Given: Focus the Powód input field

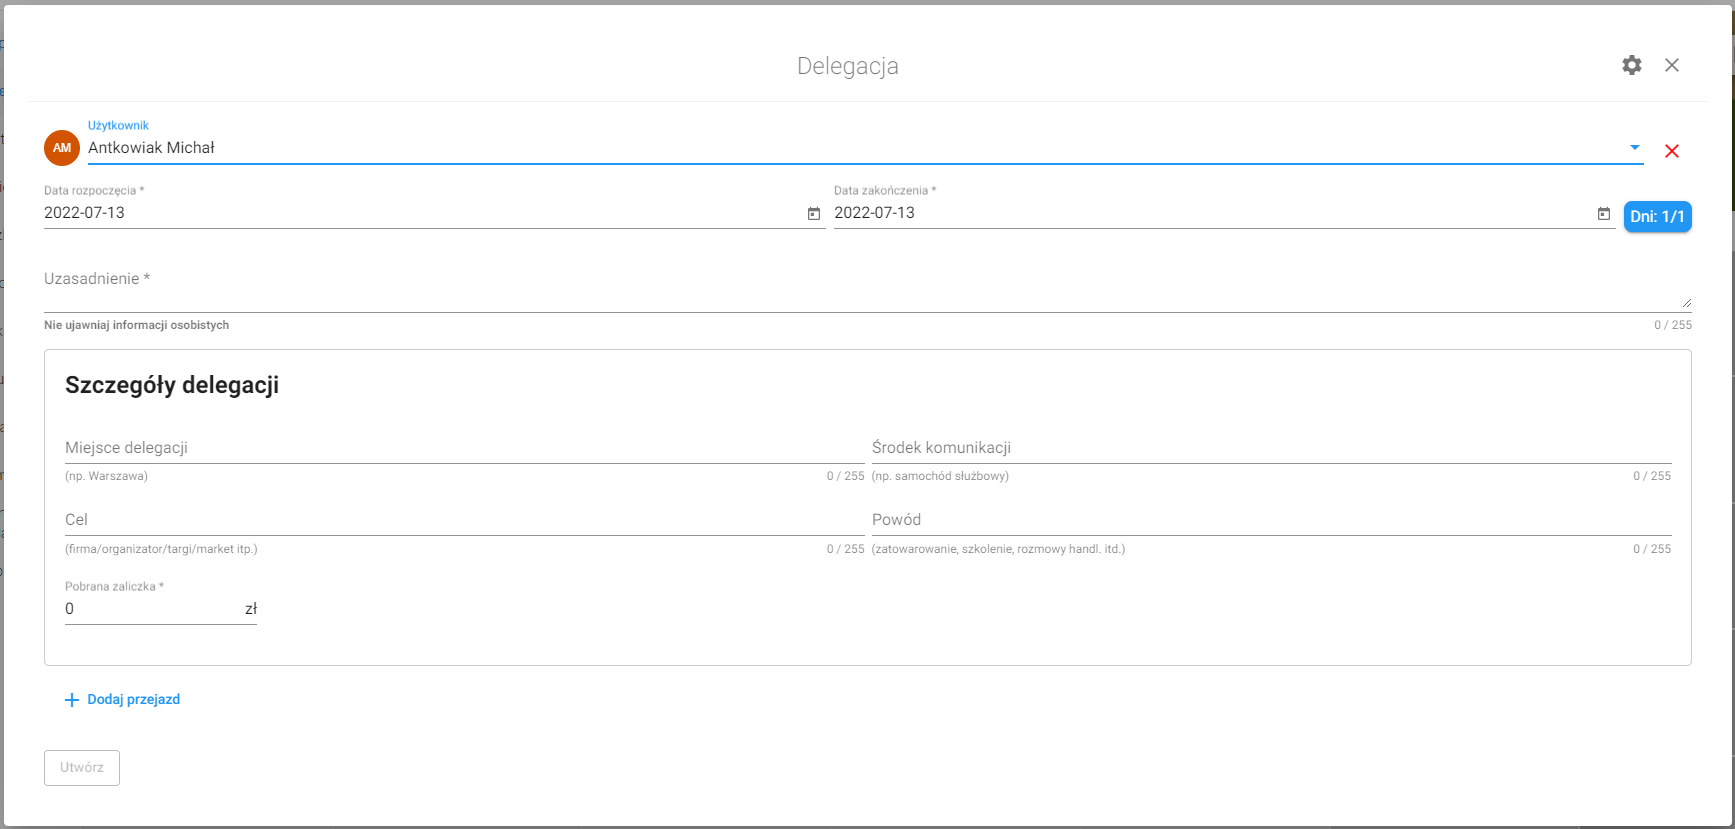Looking at the screenshot, I should pyautogui.click(x=1272, y=520).
